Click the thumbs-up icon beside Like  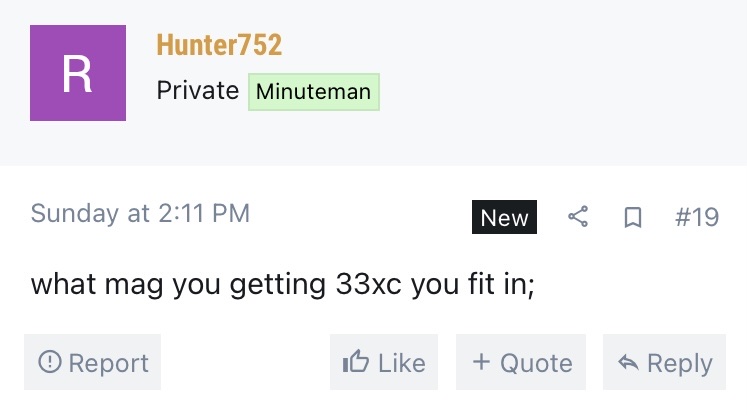pos(355,361)
